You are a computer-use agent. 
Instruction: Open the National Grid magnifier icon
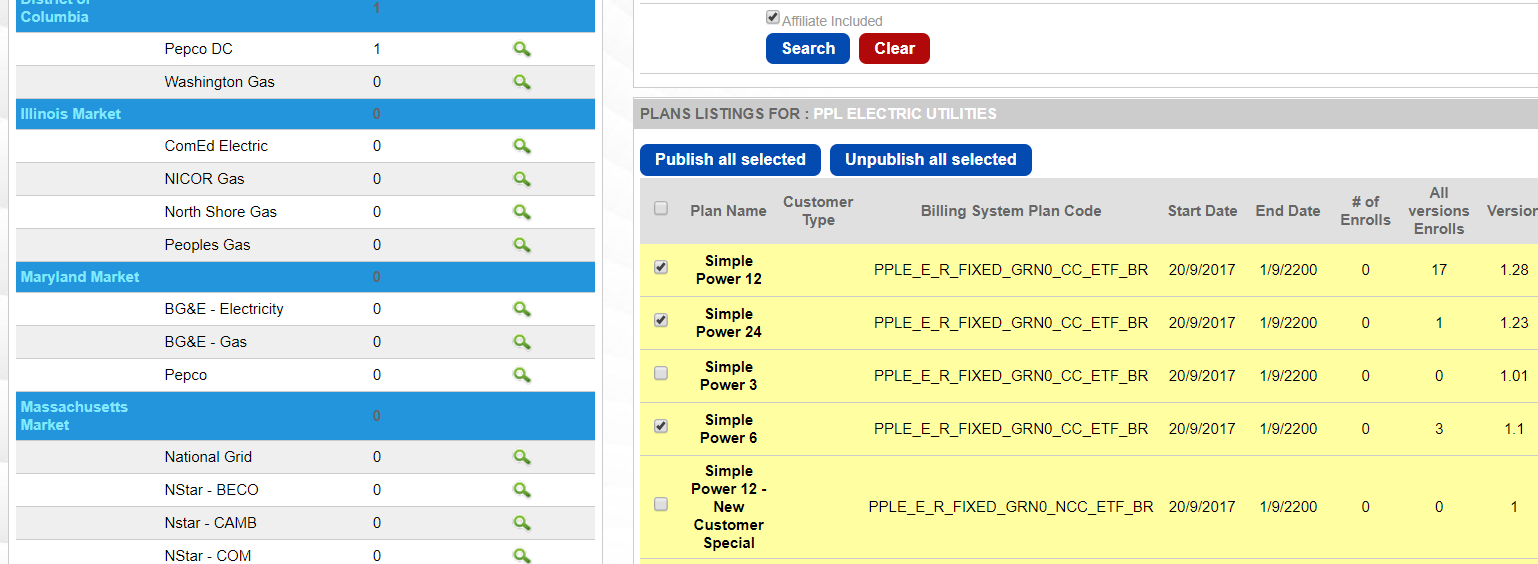(521, 457)
